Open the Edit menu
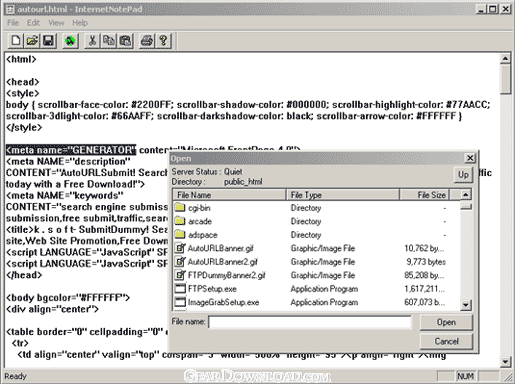 (33, 23)
